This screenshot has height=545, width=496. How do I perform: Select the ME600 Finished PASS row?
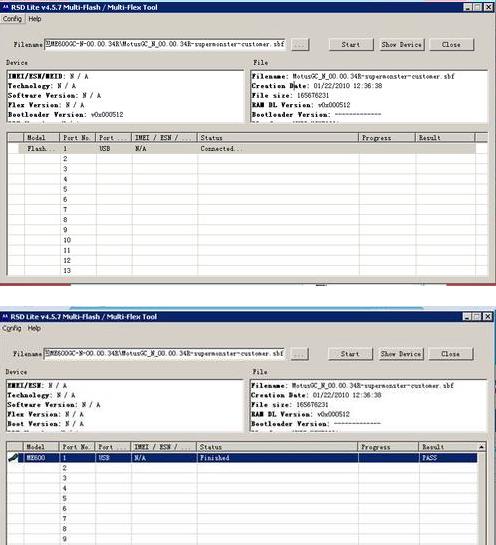[x=242, y=458]
